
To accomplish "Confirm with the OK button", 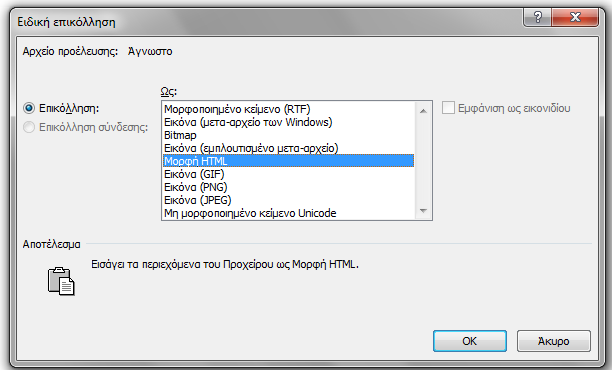I will (x=470, y=341).
